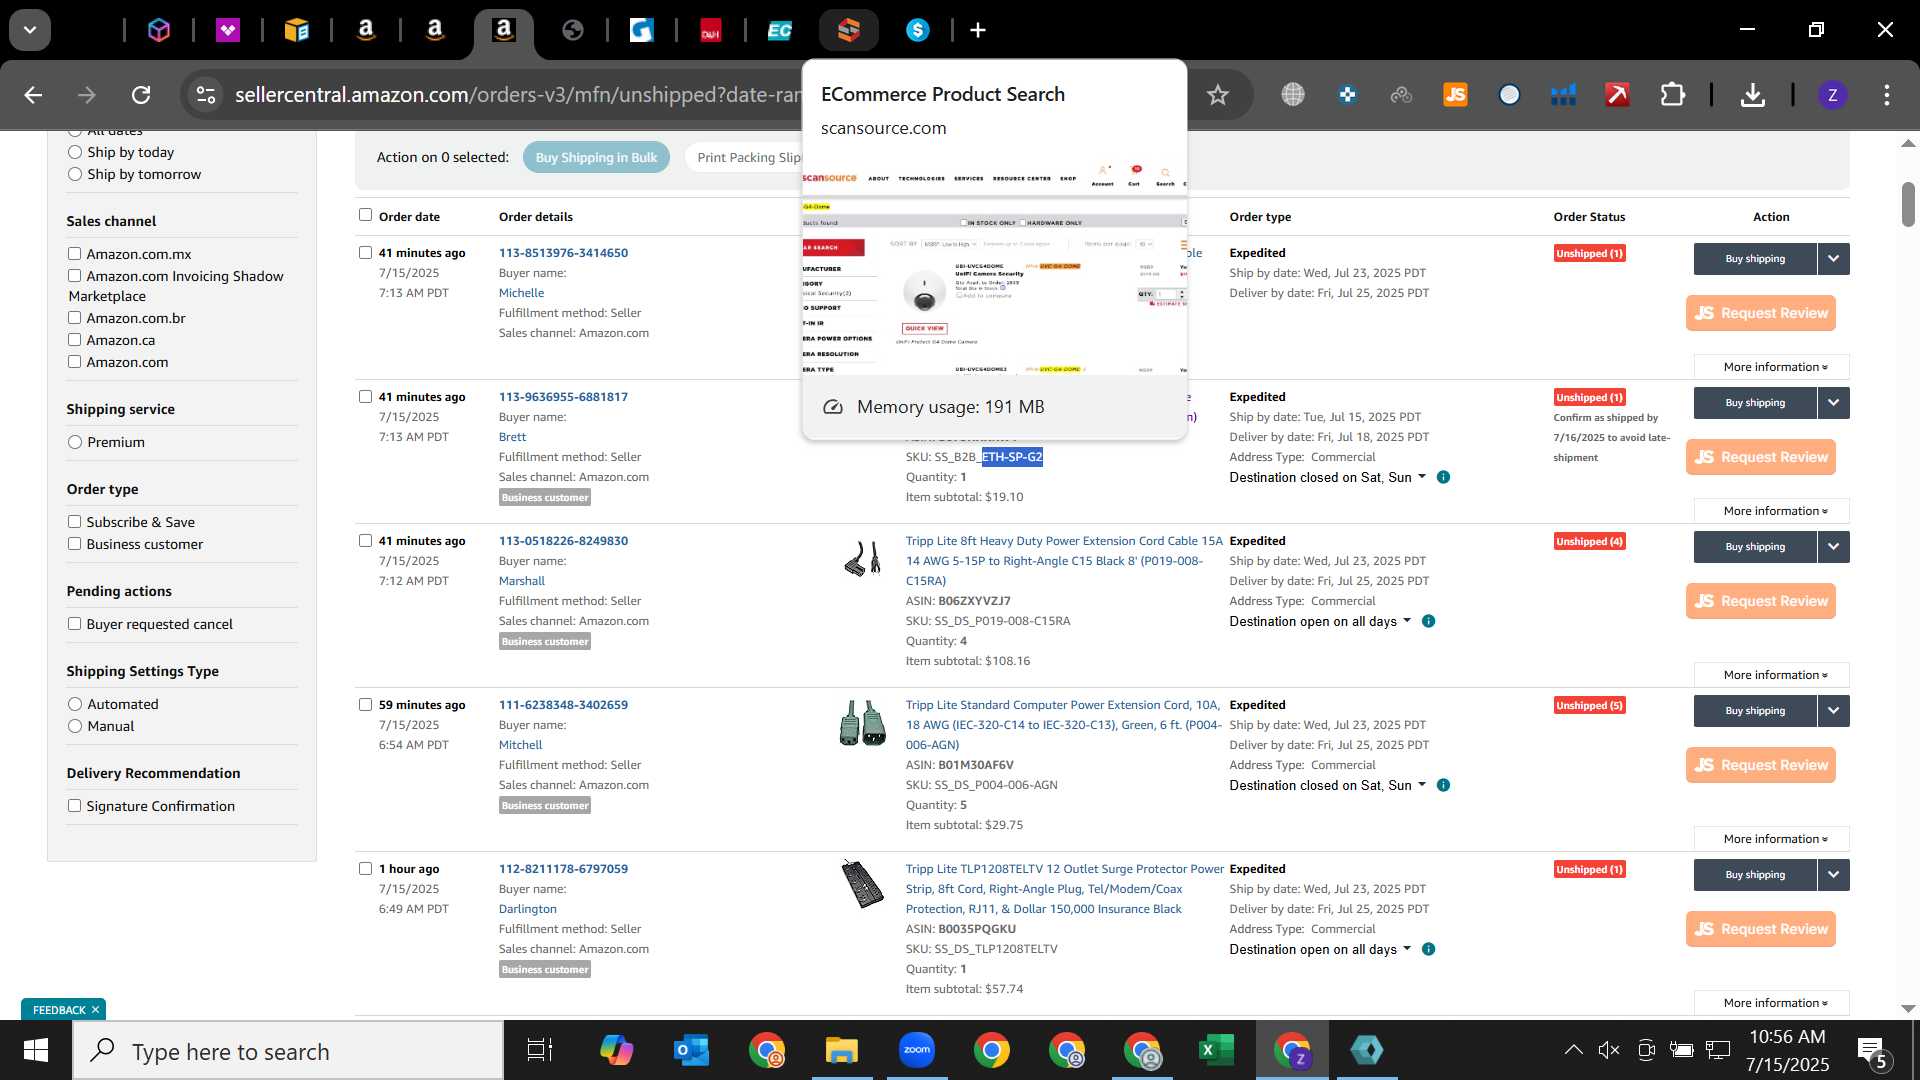The height and width of the screenshot is (1080, 1920).
Task: Expand the Buy shipping arrow for Darlington's order
Action: coord(1833,875)
